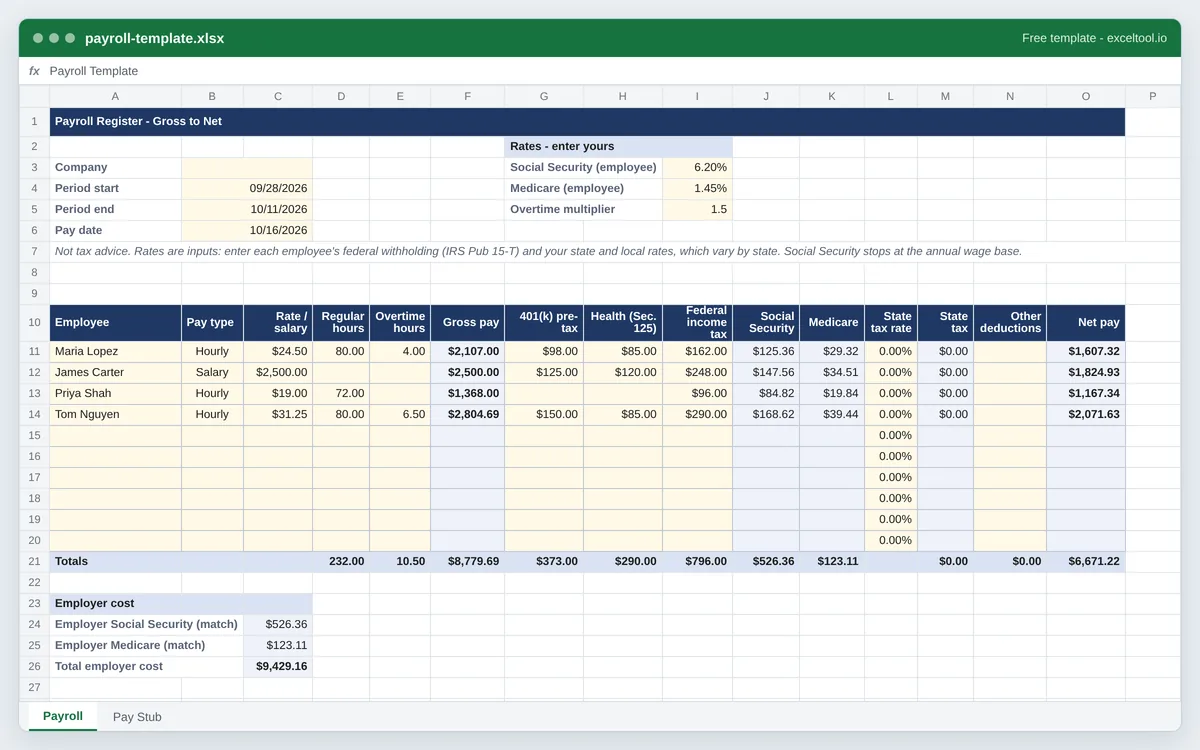1200x750 pixels.
Task: Click the Employee column heading
Action: pos(115,322)
